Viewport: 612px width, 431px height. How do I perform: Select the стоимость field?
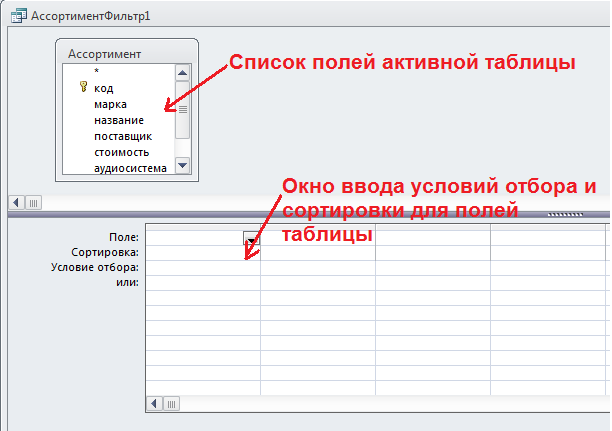[121, 153]
